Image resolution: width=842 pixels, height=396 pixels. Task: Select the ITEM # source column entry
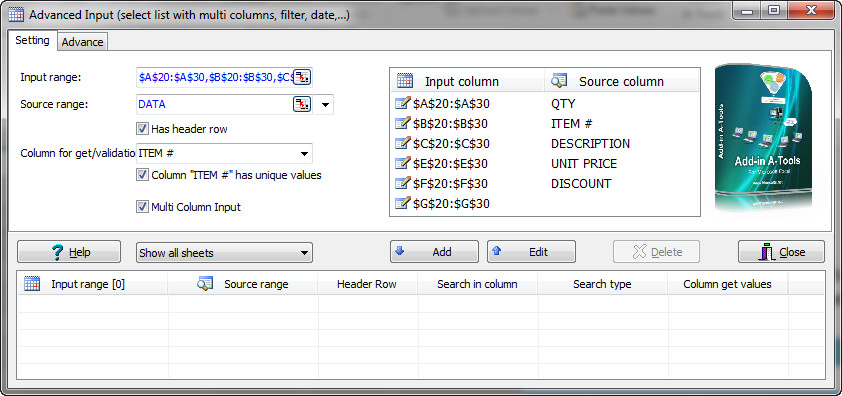click(571, 124)
